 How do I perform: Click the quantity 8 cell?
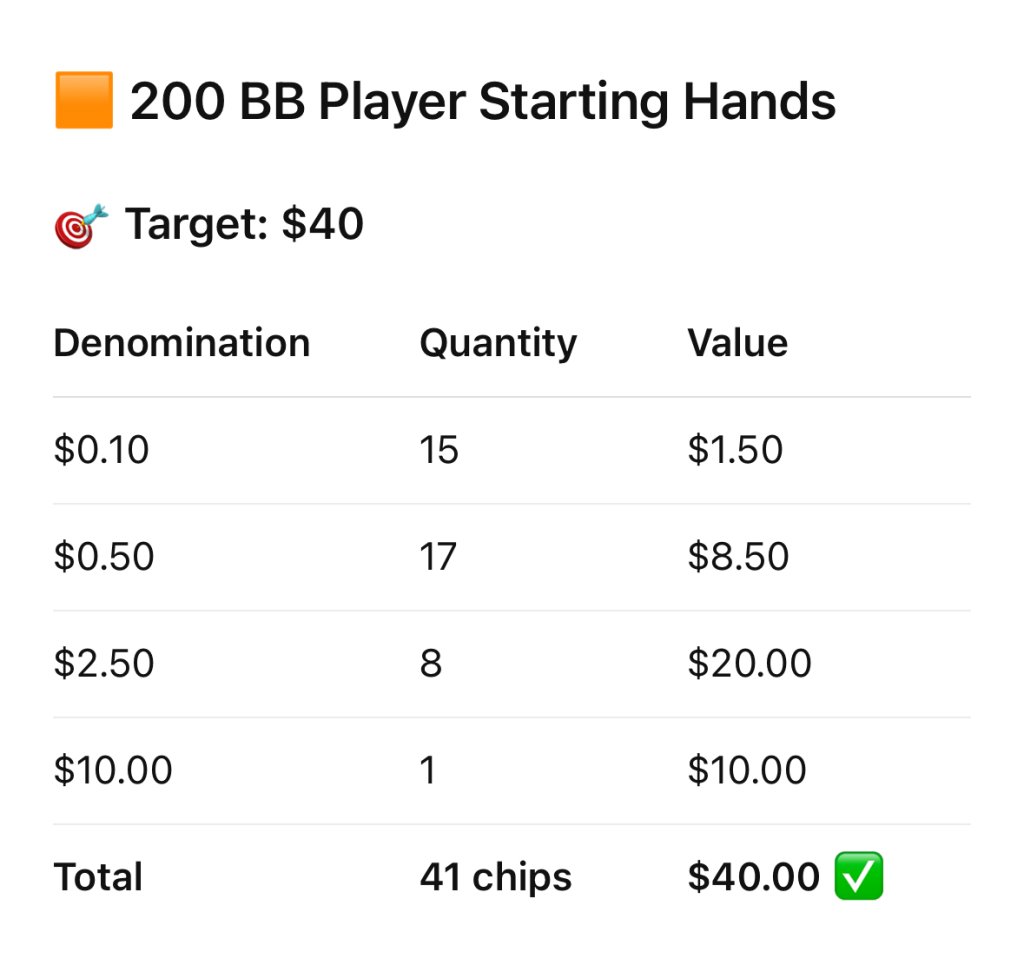(x=431, y=663)
